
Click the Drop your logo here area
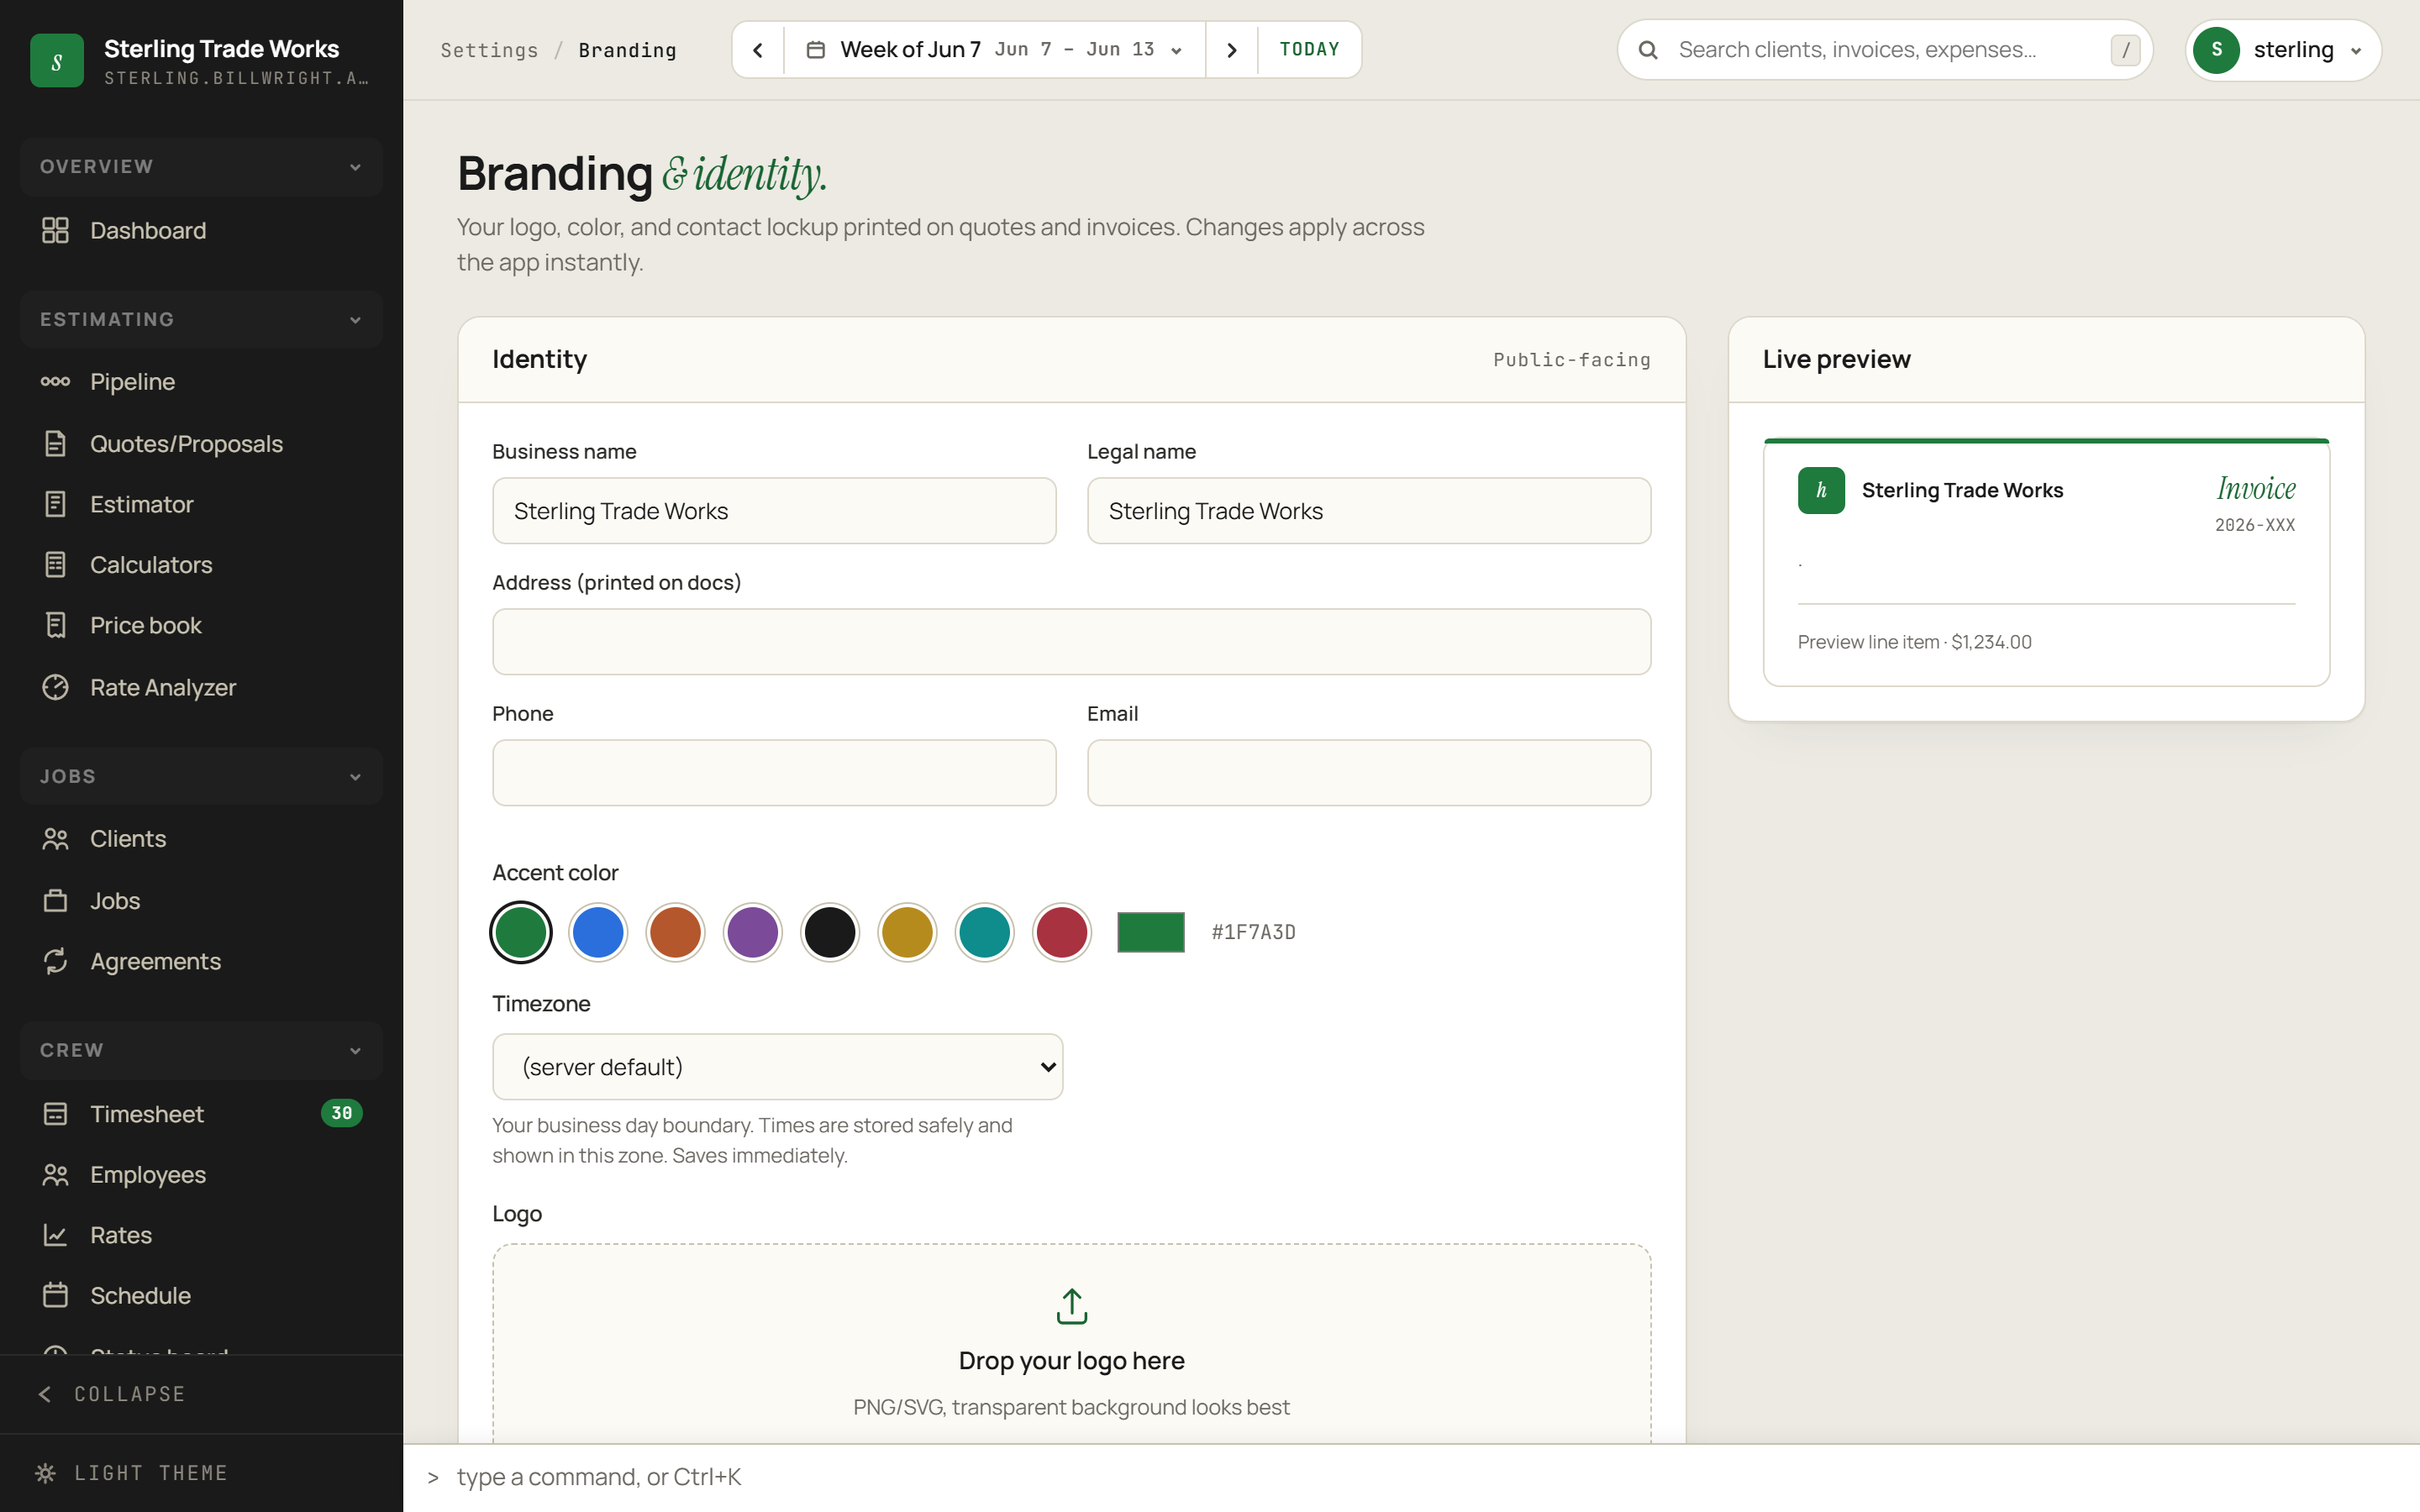click(1071, 1345)
